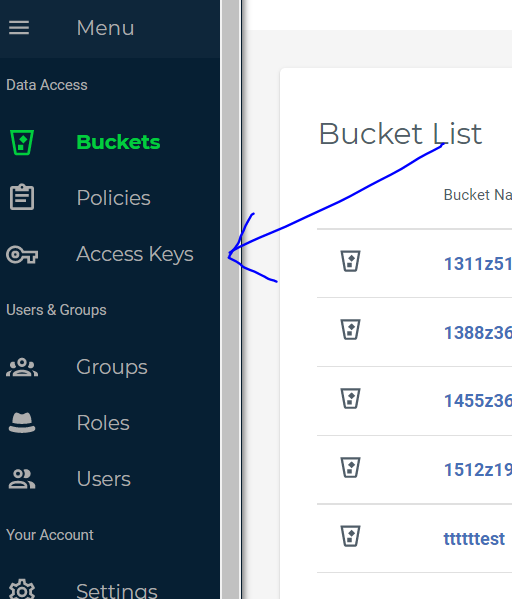This screenshot has height=599, width=512.
Task: Click the Settings gear icon
Action: coord(22,590)
